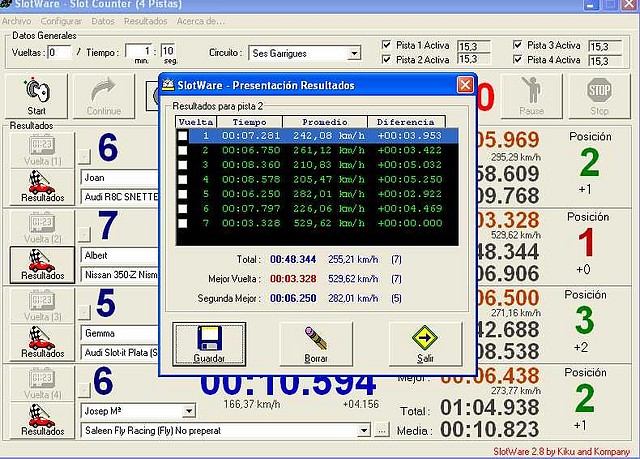
Task: Open the Configurar menu
Action: [x=61, y=21]
